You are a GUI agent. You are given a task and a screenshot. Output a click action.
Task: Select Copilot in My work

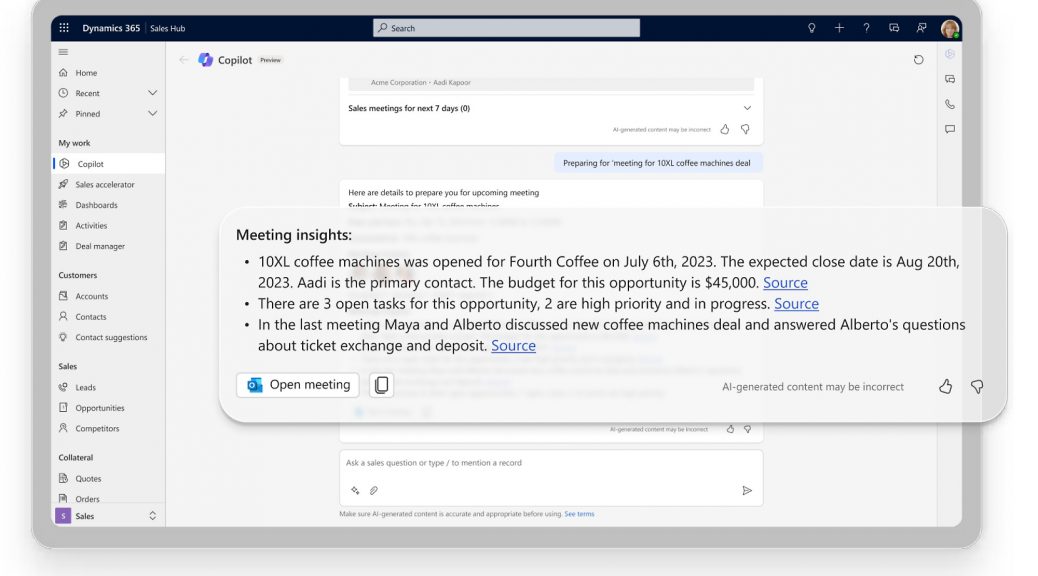[108, 164]
